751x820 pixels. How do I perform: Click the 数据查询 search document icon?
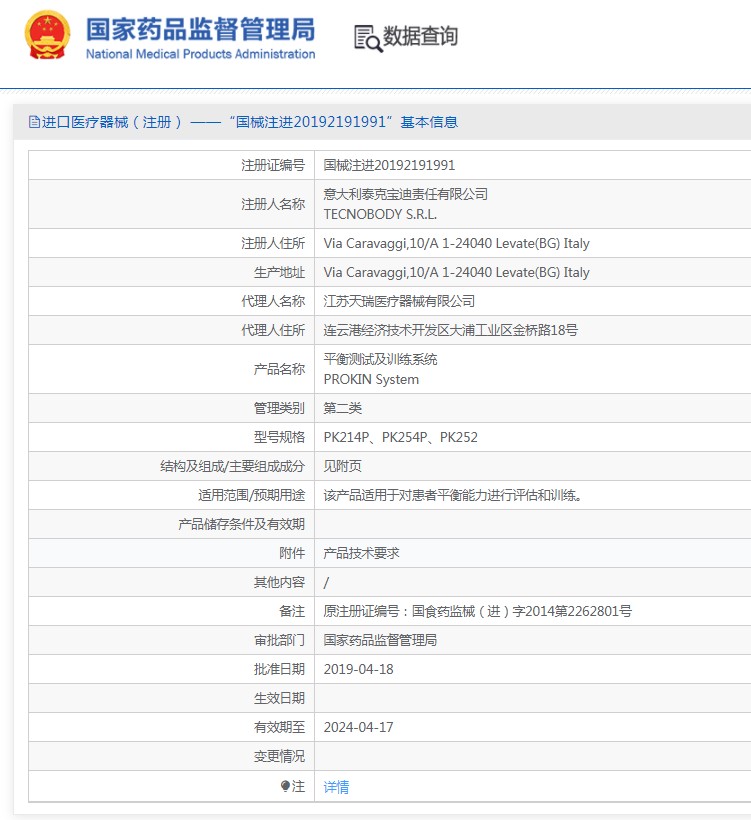coord(368,38)
